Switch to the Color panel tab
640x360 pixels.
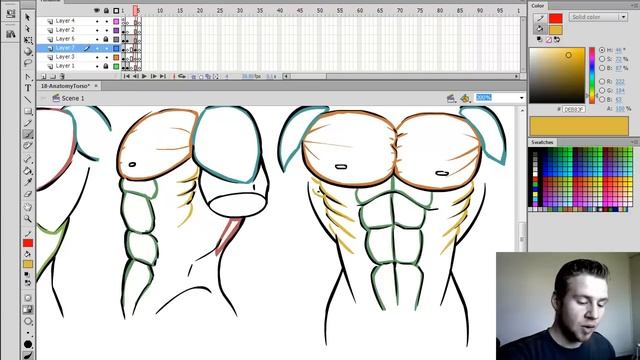[x=538, y=6]
